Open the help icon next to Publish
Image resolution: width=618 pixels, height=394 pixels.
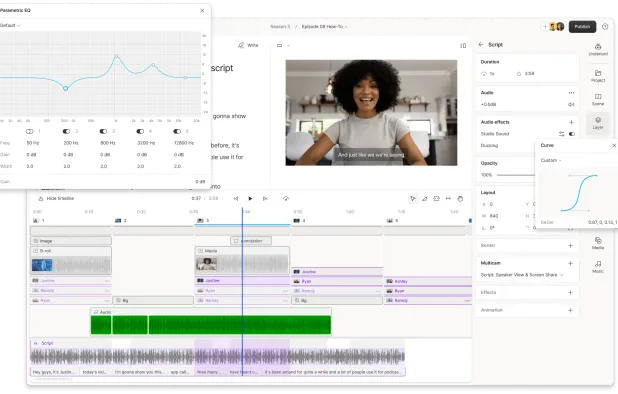[x=605, y=26]
